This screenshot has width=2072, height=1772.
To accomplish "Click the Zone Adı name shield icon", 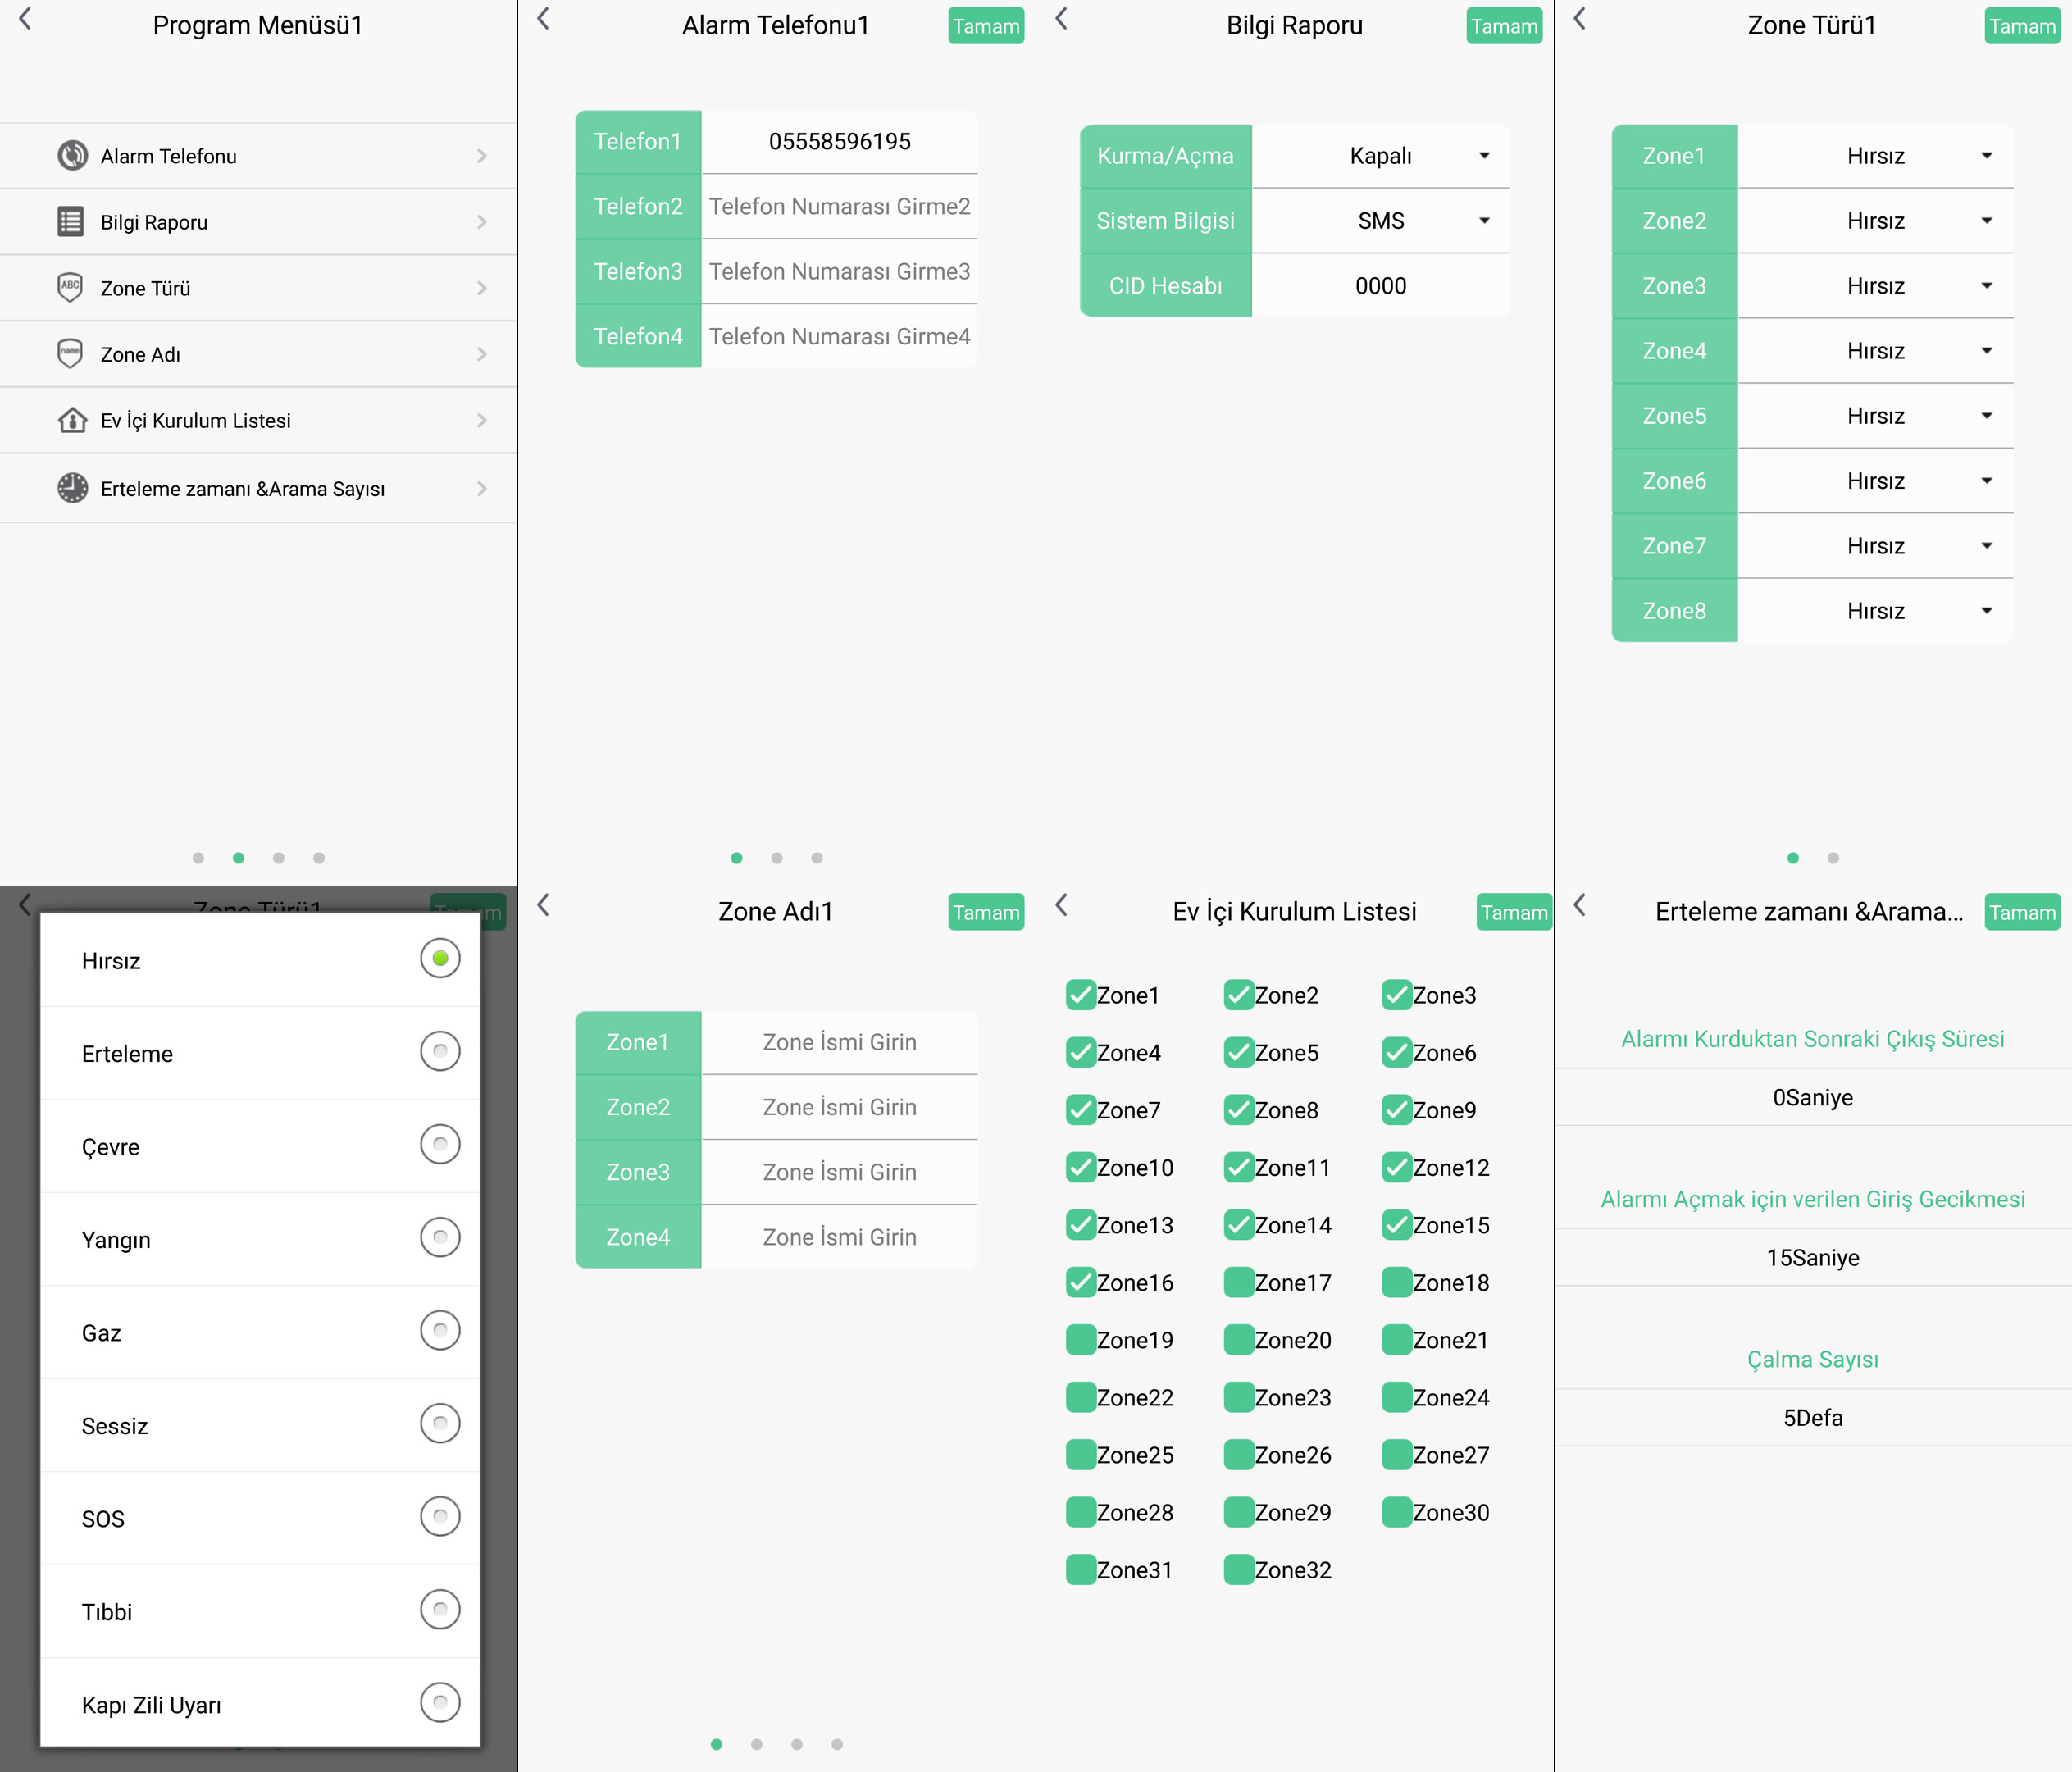I will click(x=70, y=353).
